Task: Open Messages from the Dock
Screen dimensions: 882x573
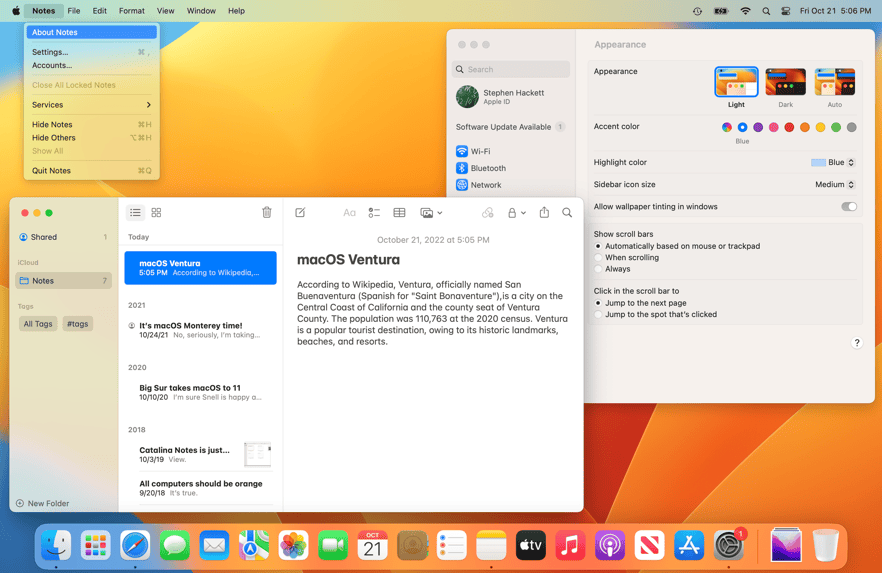Action: 174,545
